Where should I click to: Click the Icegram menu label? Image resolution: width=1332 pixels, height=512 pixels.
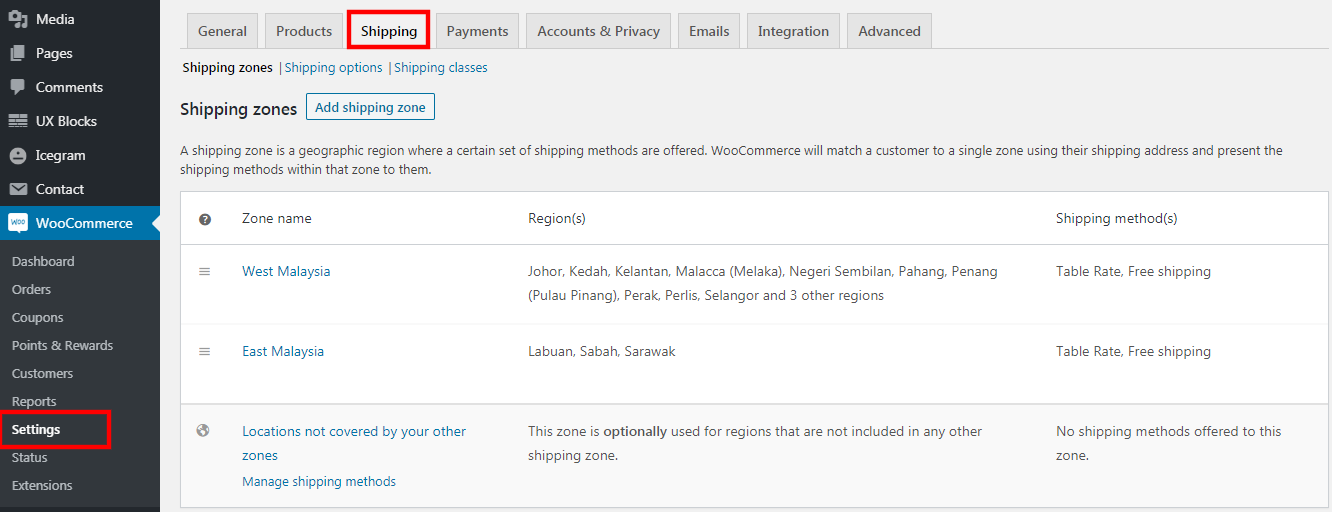point(61,155)
